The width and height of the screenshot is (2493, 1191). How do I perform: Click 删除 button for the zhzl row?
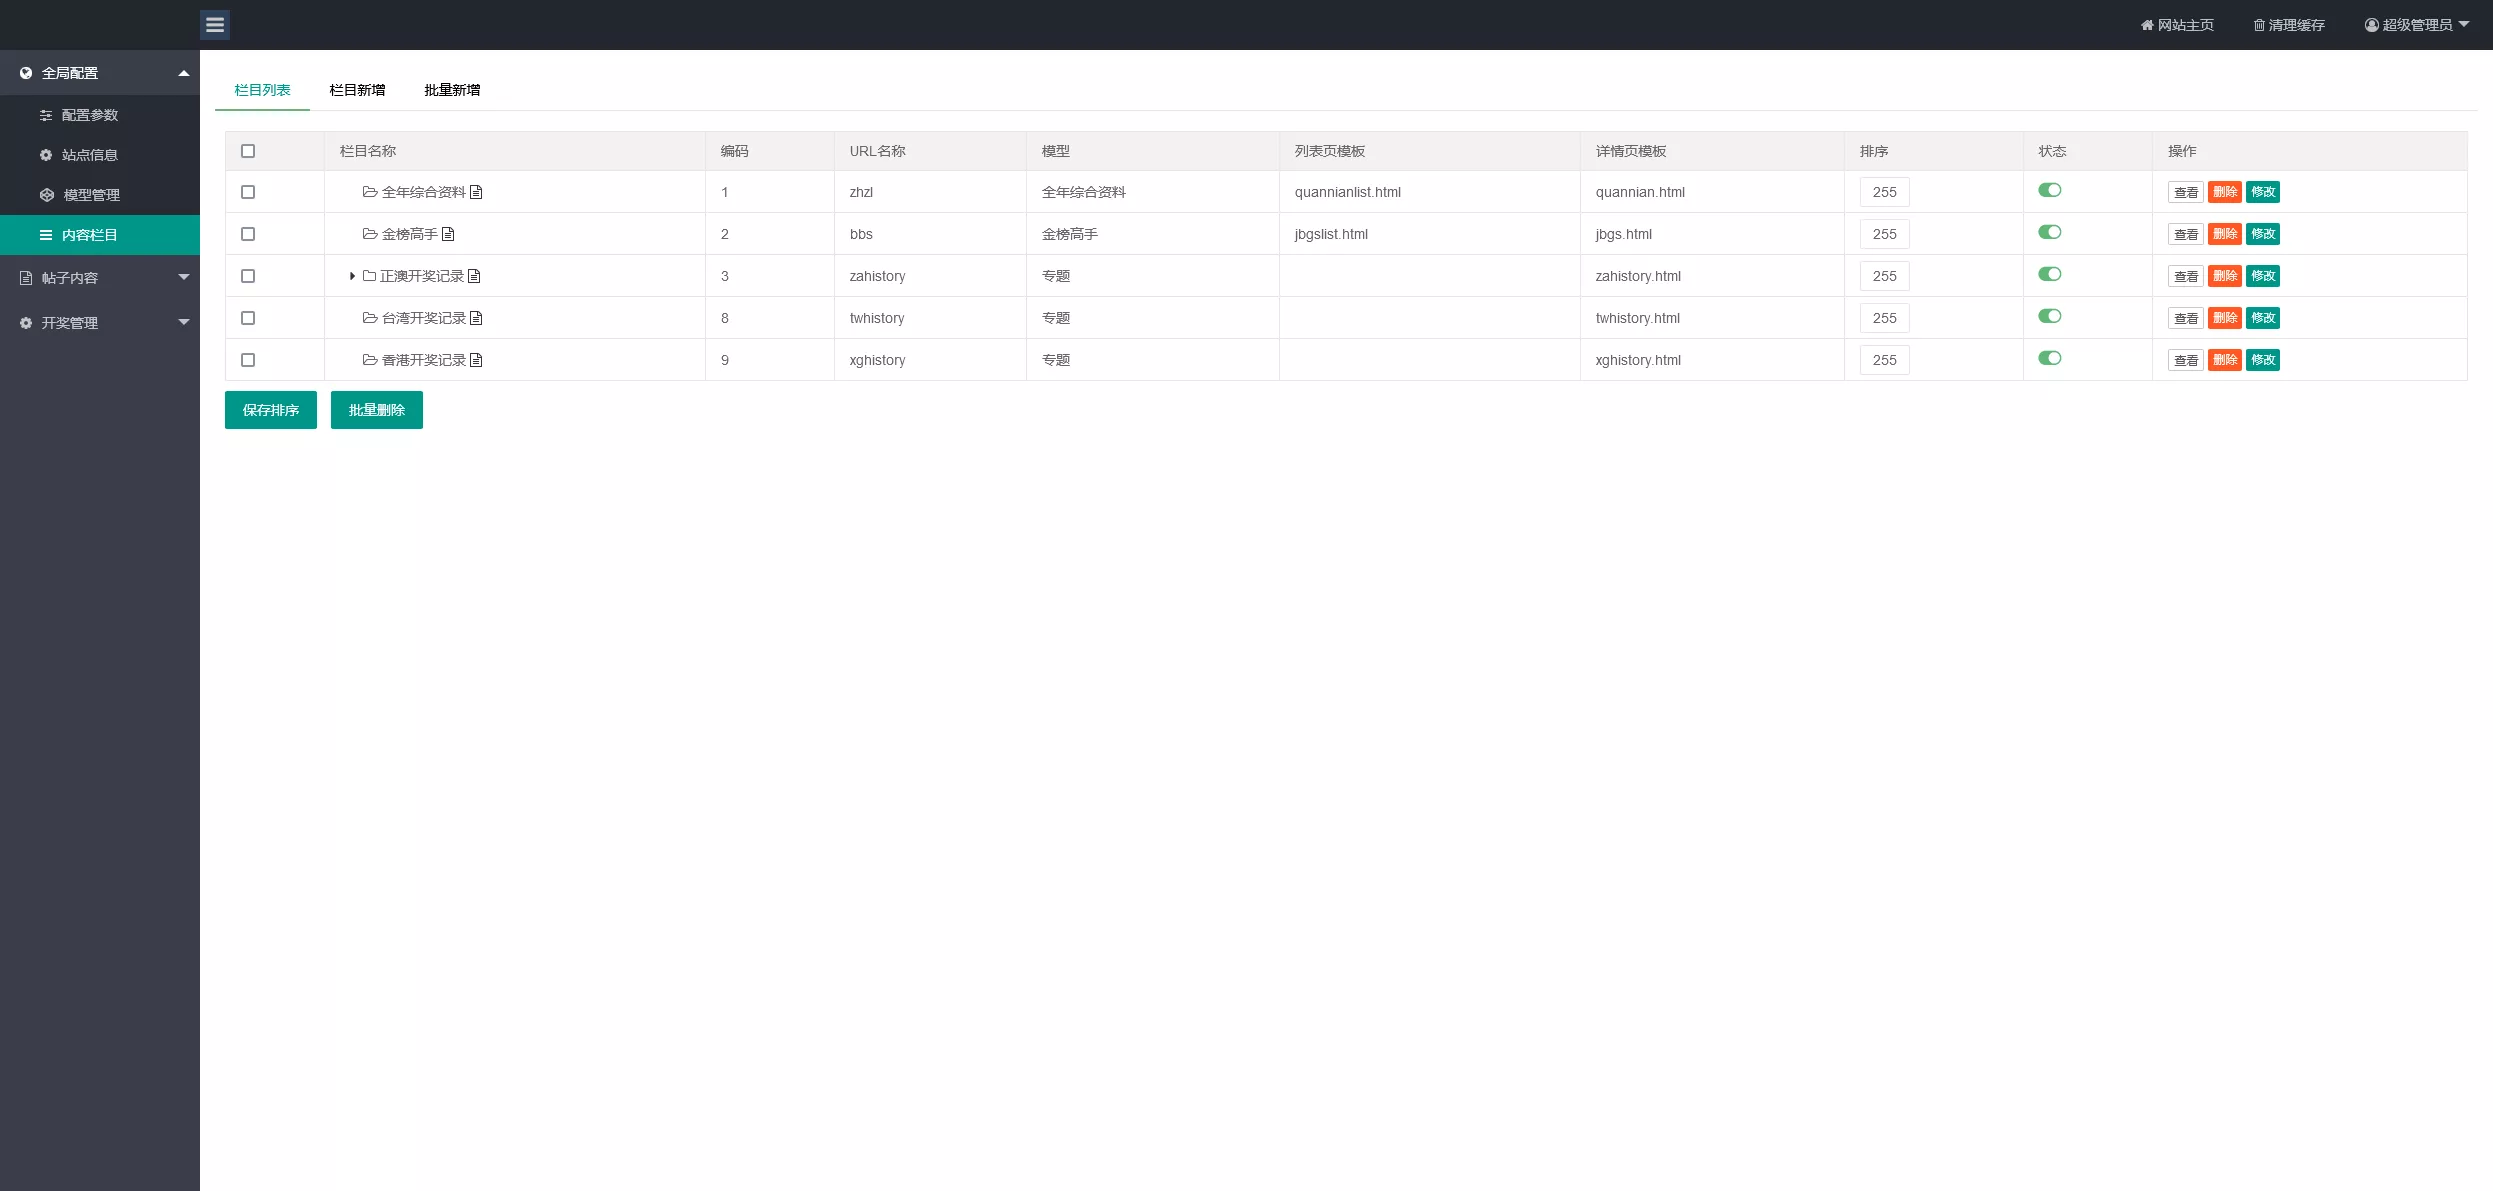[x=2224, y=192]
